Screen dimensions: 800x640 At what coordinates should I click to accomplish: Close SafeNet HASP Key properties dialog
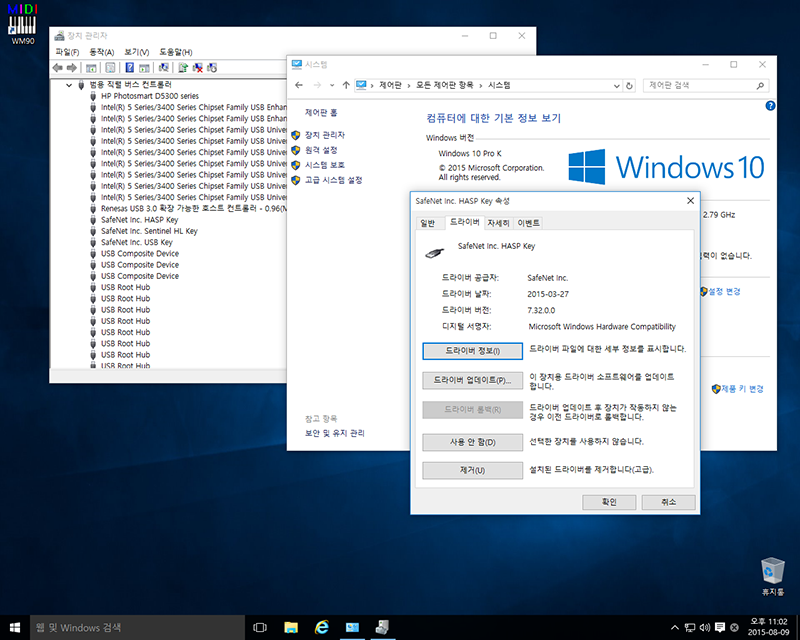point(690,201)
